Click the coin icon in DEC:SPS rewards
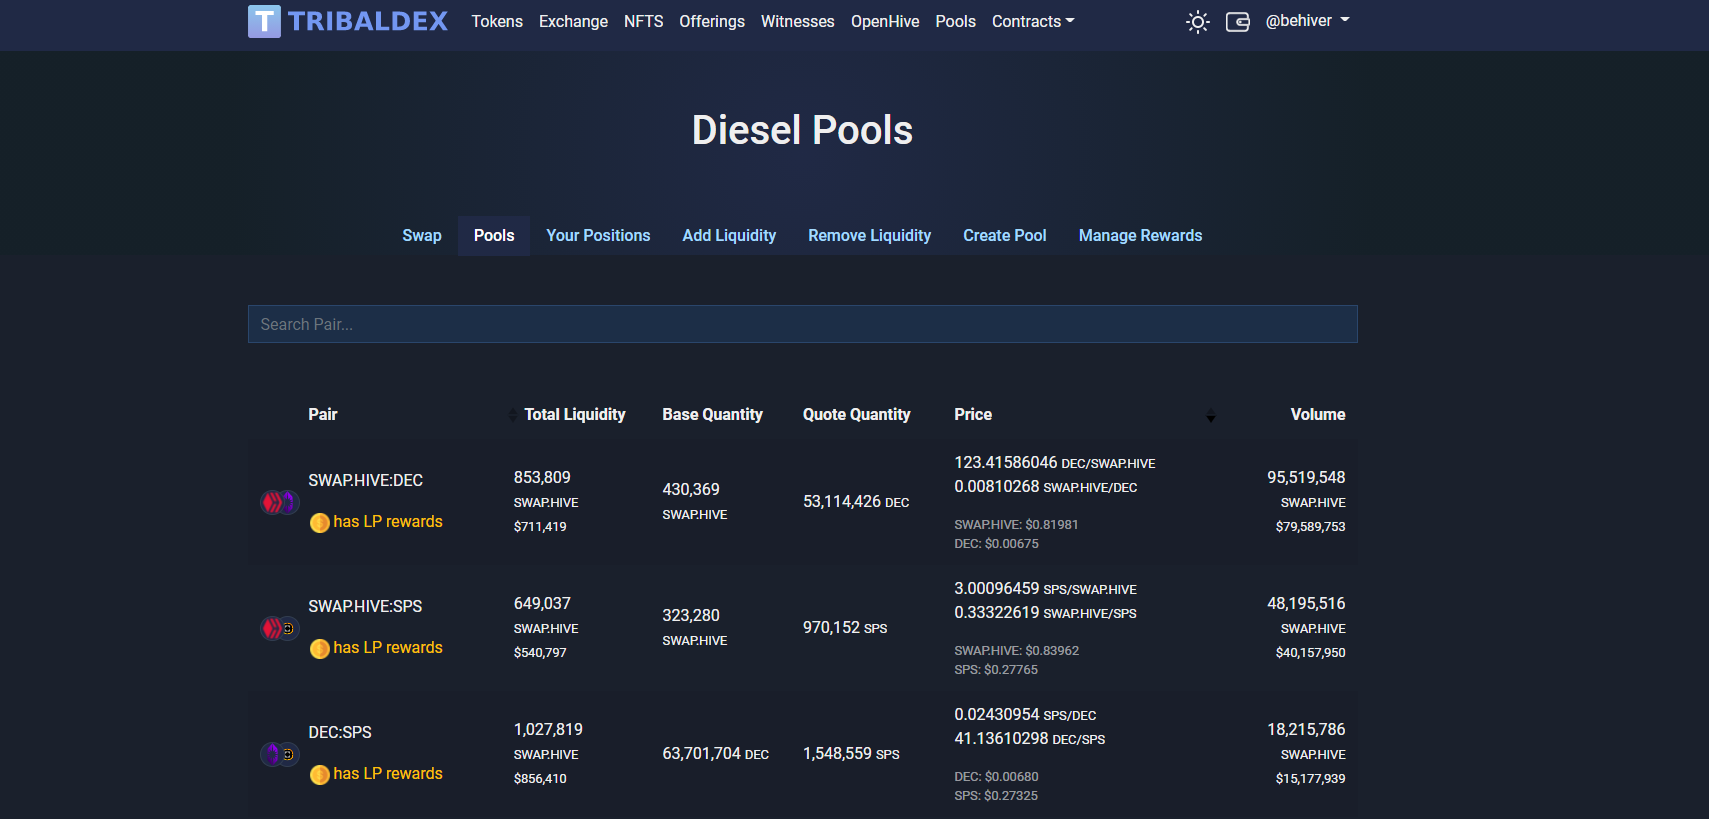This screenshot has width=1709, height=819. [x=319, y=775]
